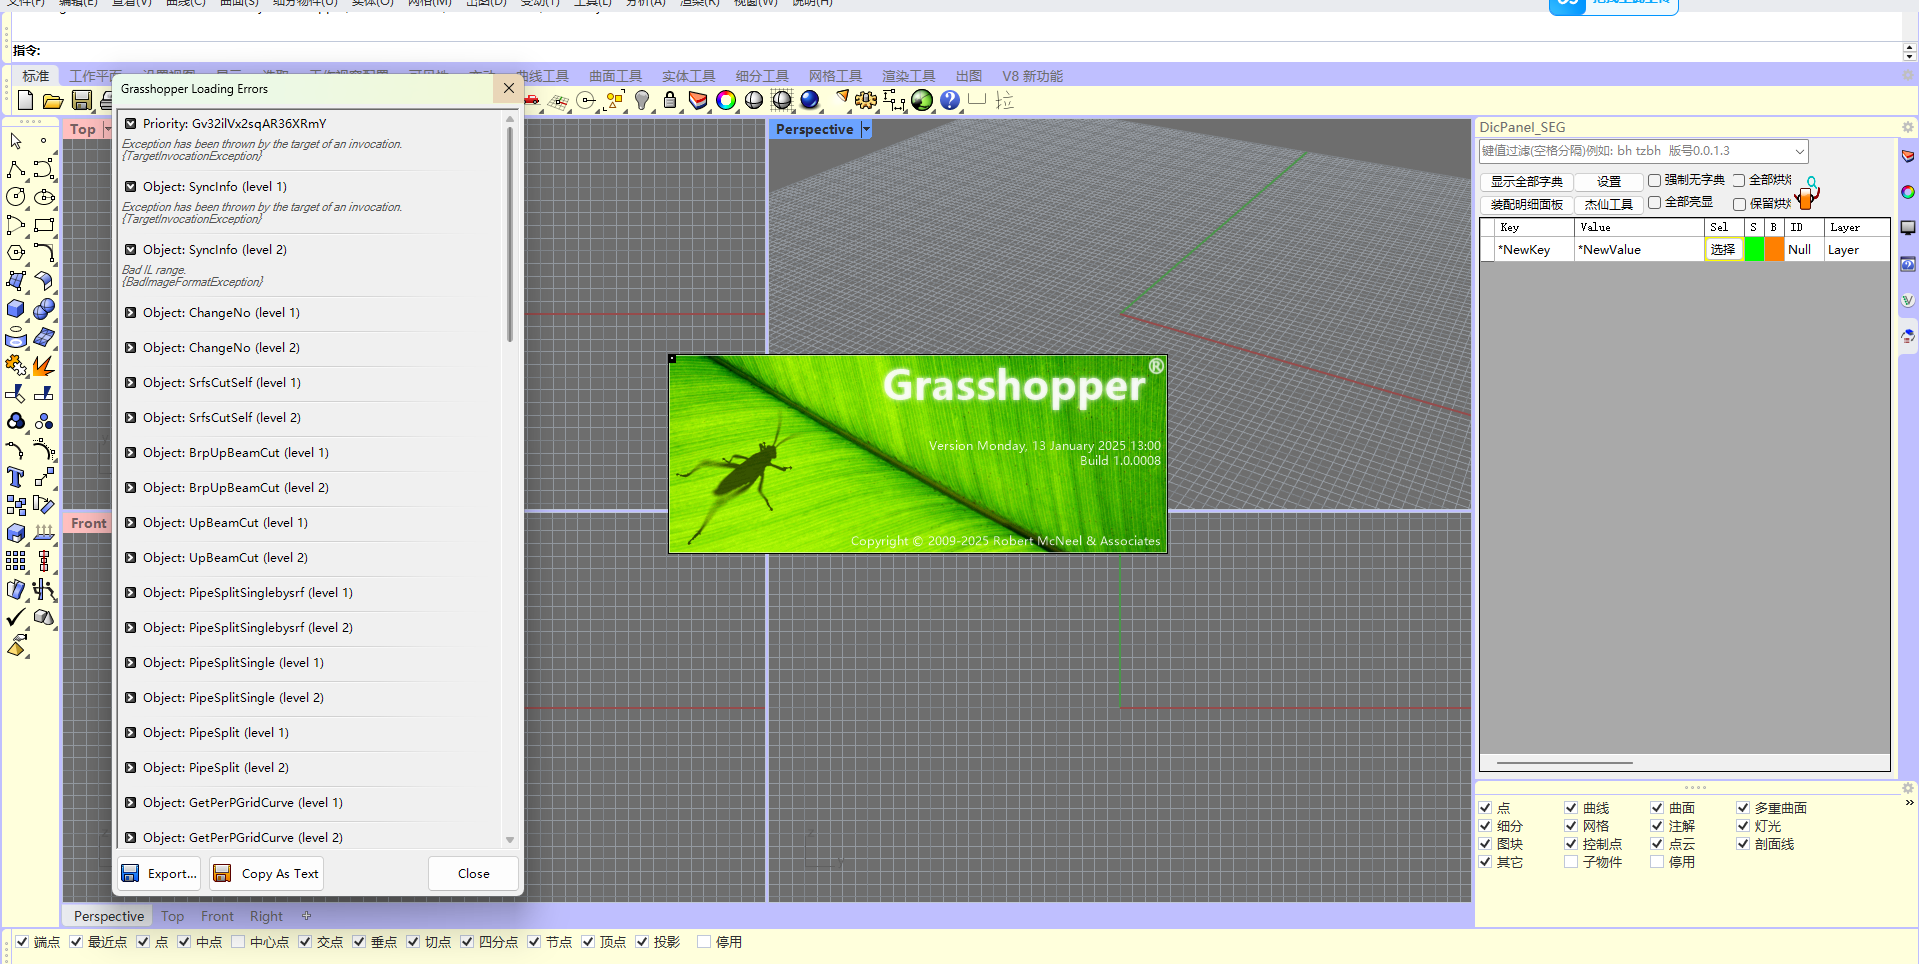Toggle the 全部亮显 checkbox
The height and width of the screenshot is (964, 1919).
pos(1654,203)
